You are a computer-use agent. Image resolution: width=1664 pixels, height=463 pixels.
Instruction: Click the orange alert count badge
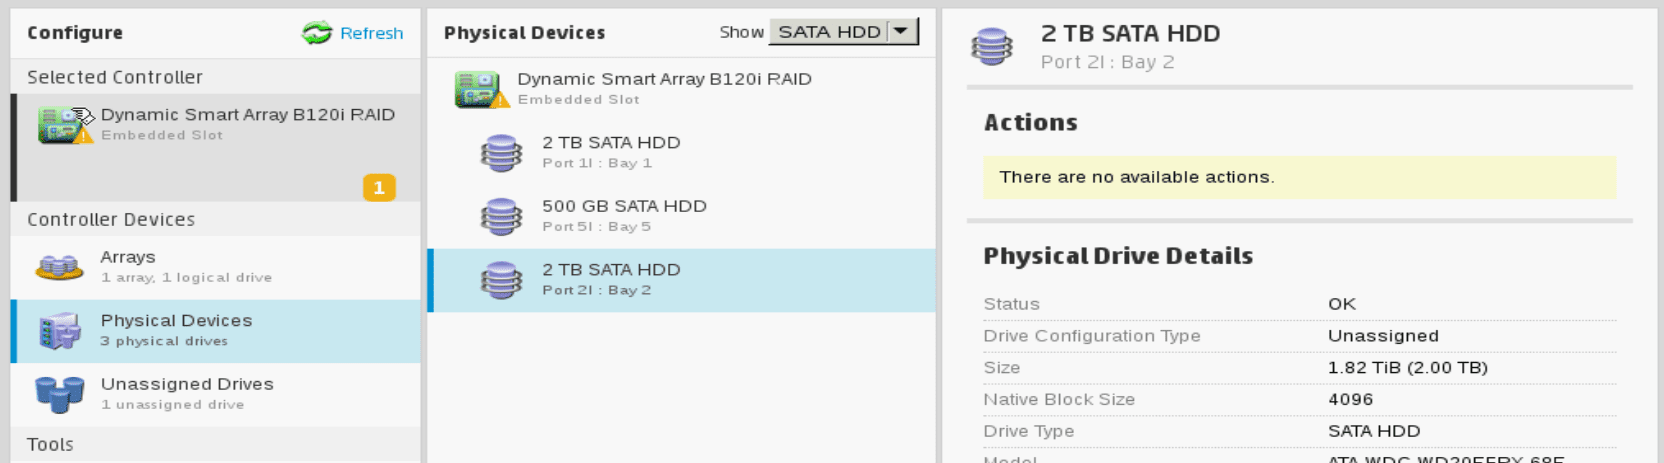pos(379,187)
